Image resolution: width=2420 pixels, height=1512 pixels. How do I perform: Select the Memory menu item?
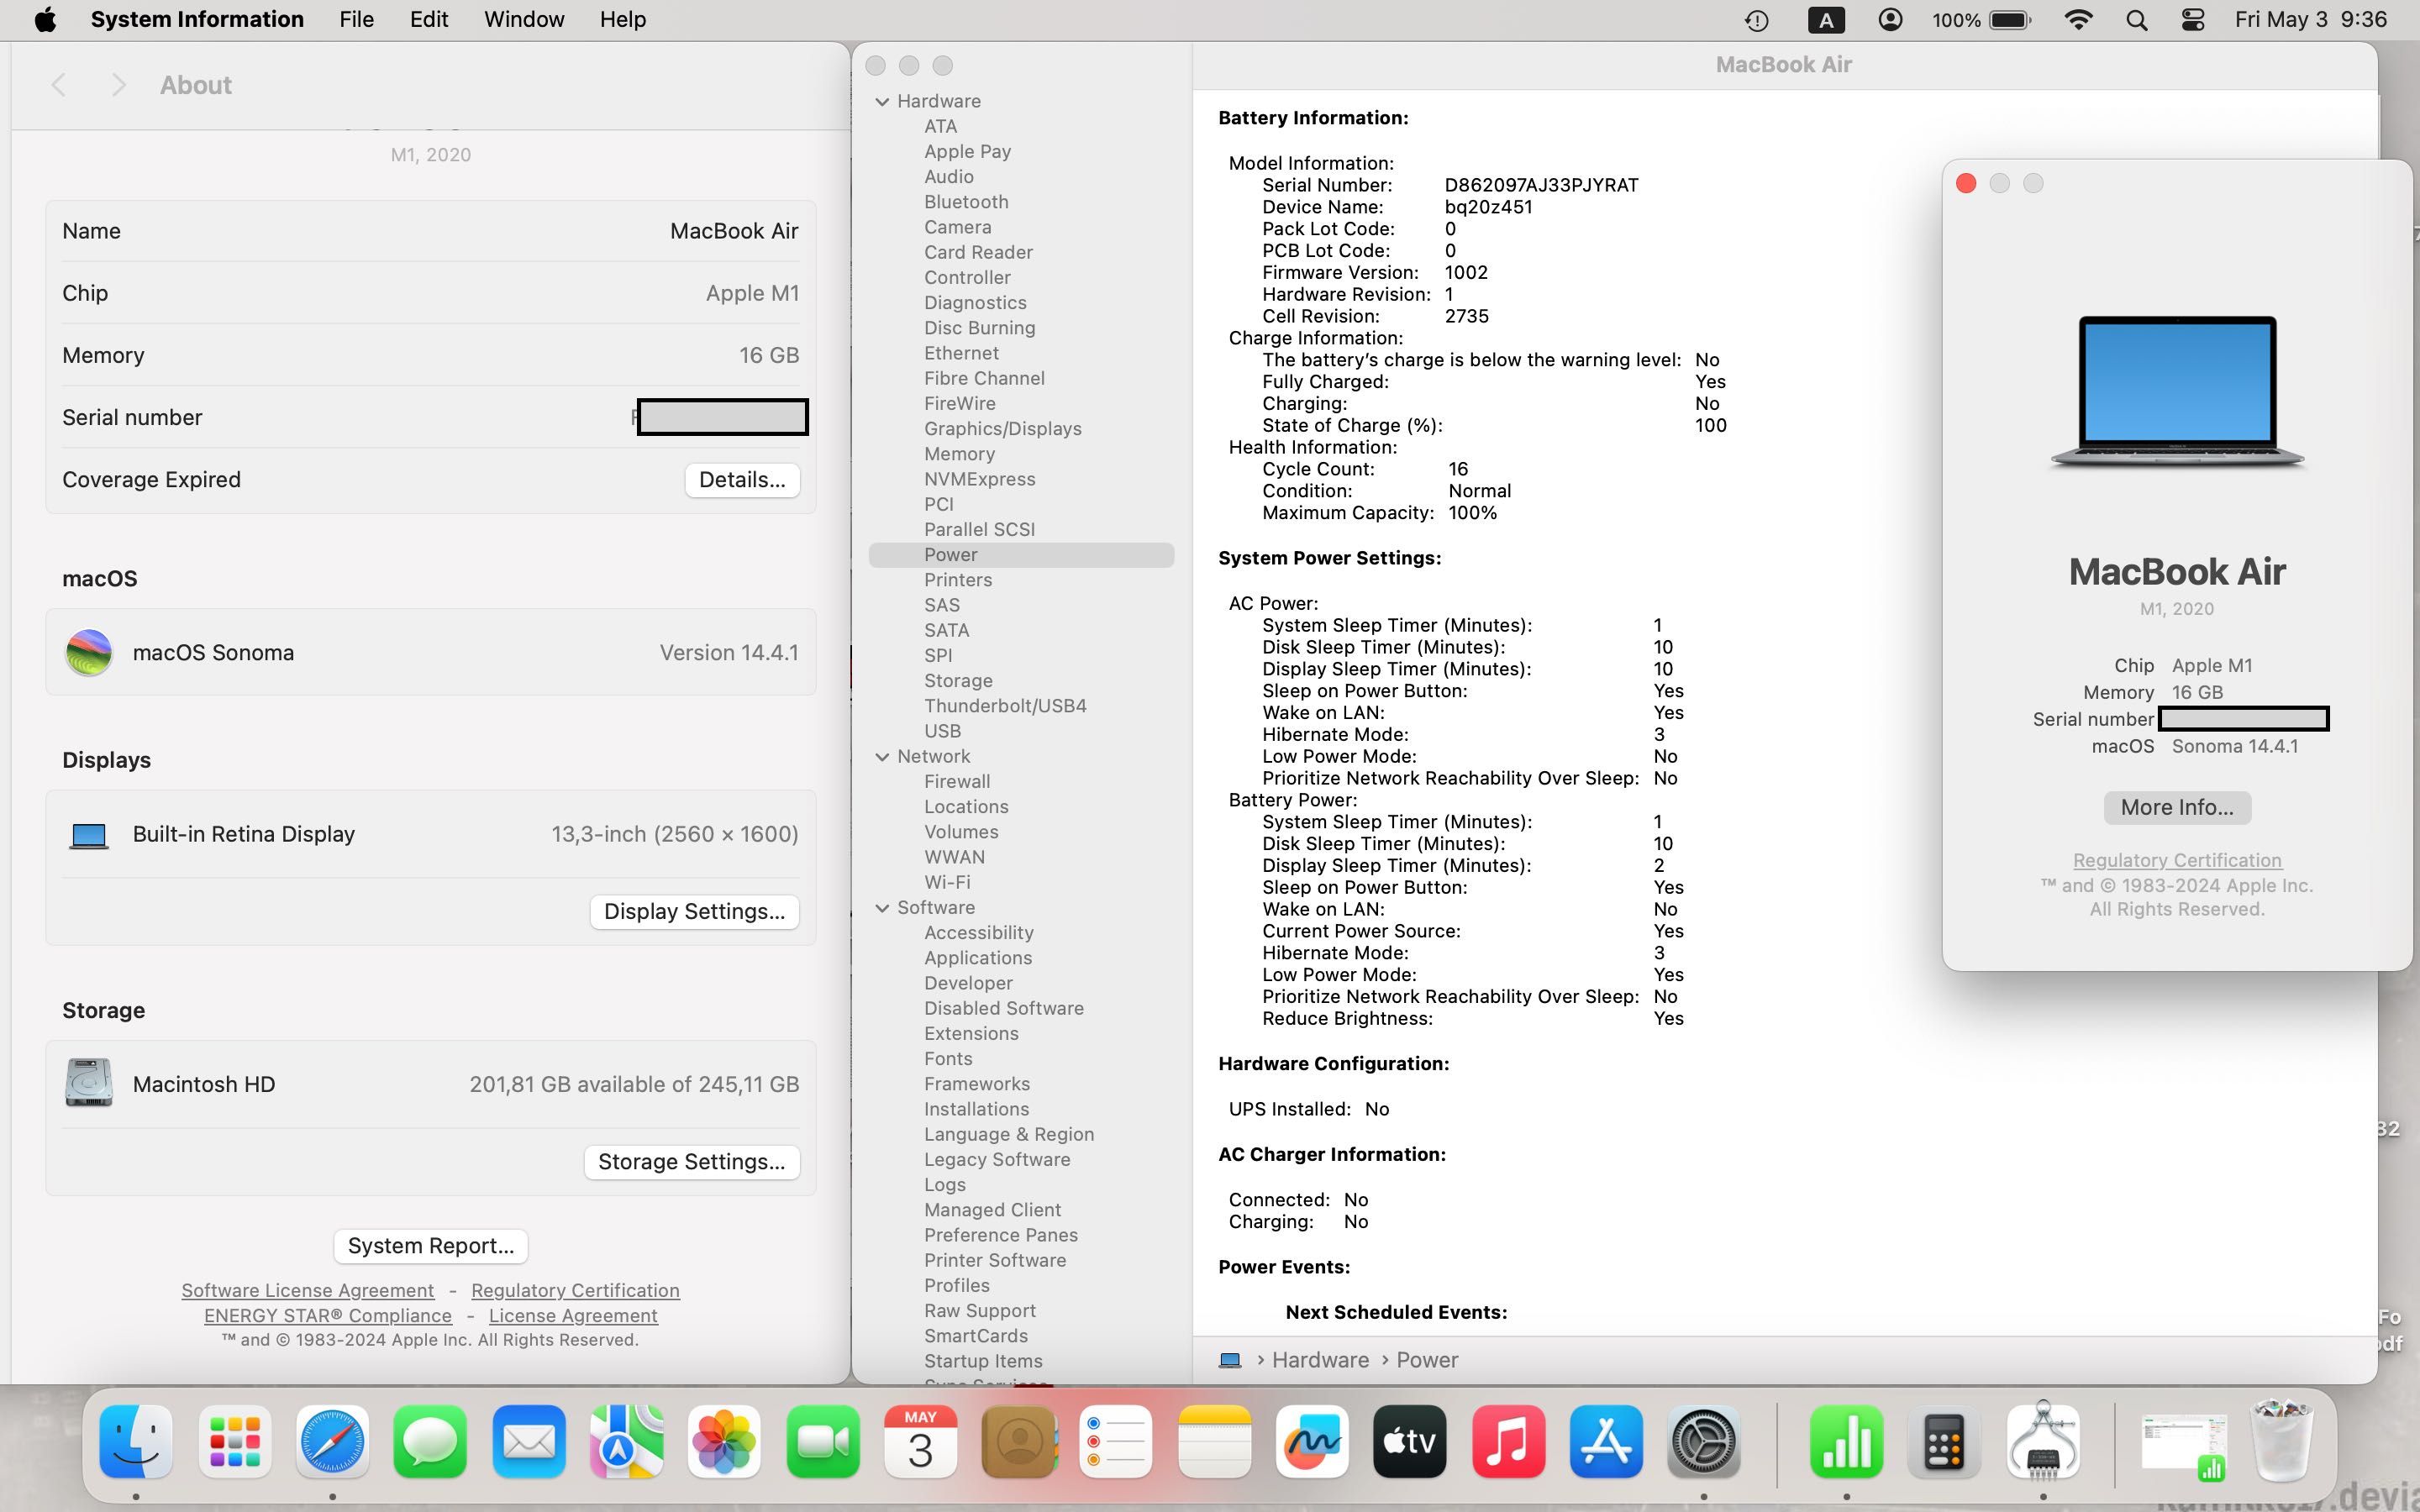tap(958, 453)
